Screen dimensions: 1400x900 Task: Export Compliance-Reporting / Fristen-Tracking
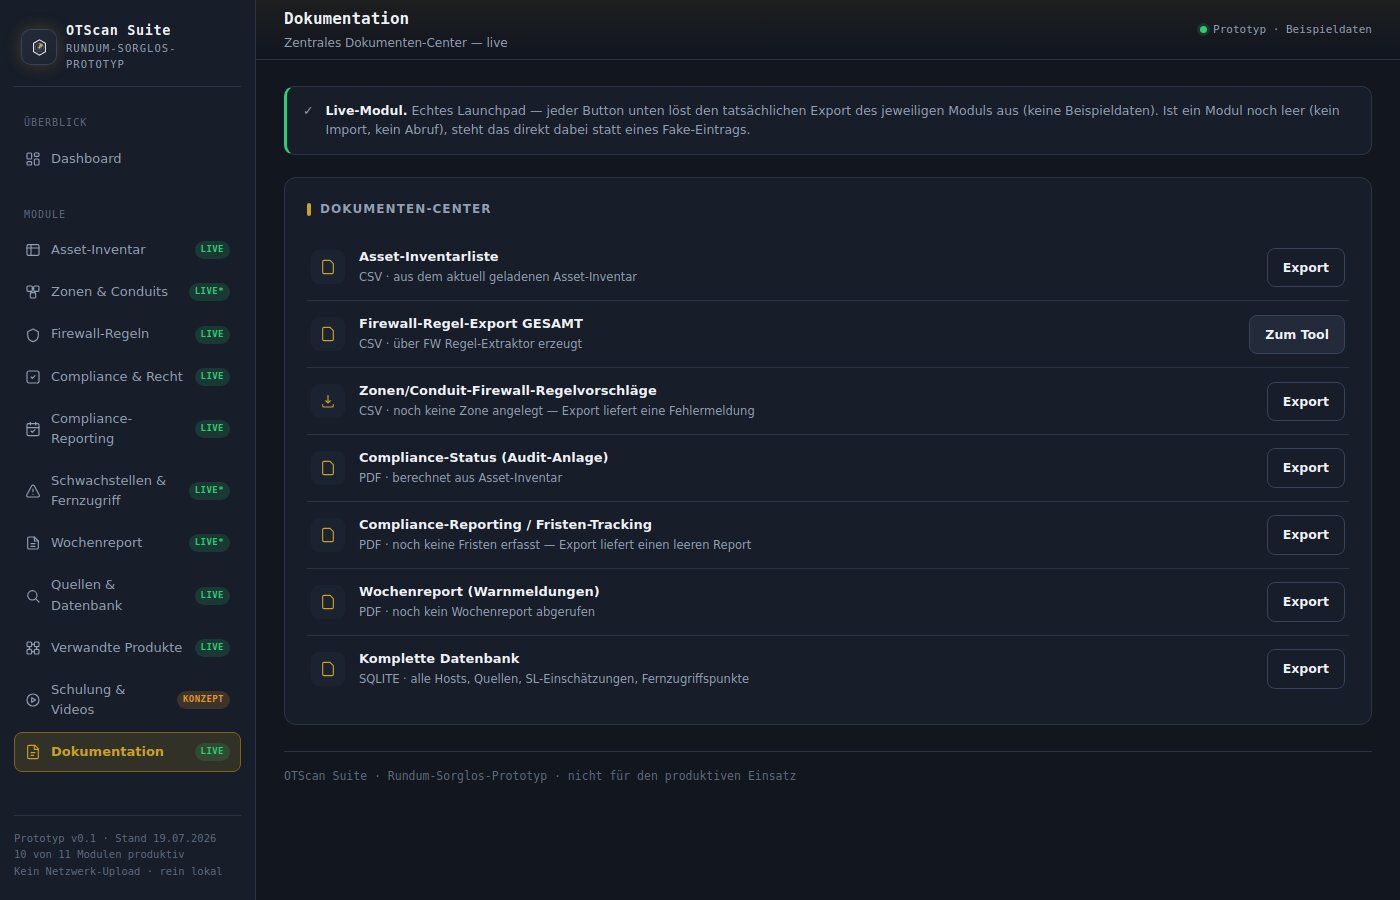pyautogui.click(x=1305, y=535)
